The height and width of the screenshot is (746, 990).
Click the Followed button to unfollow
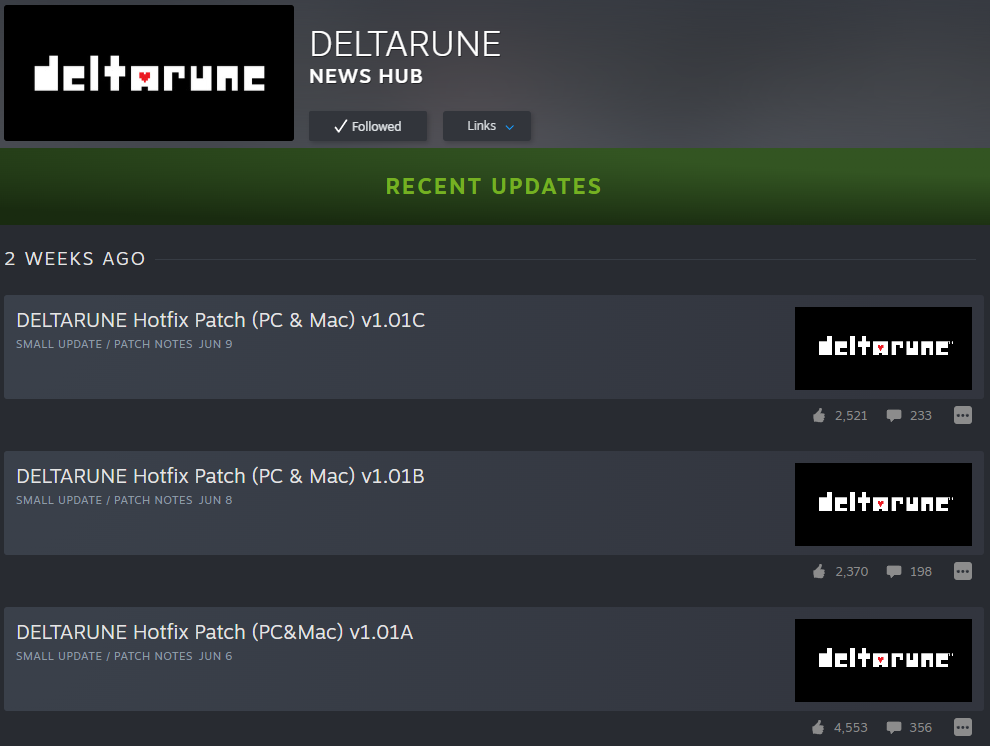[x=367, y=126]
